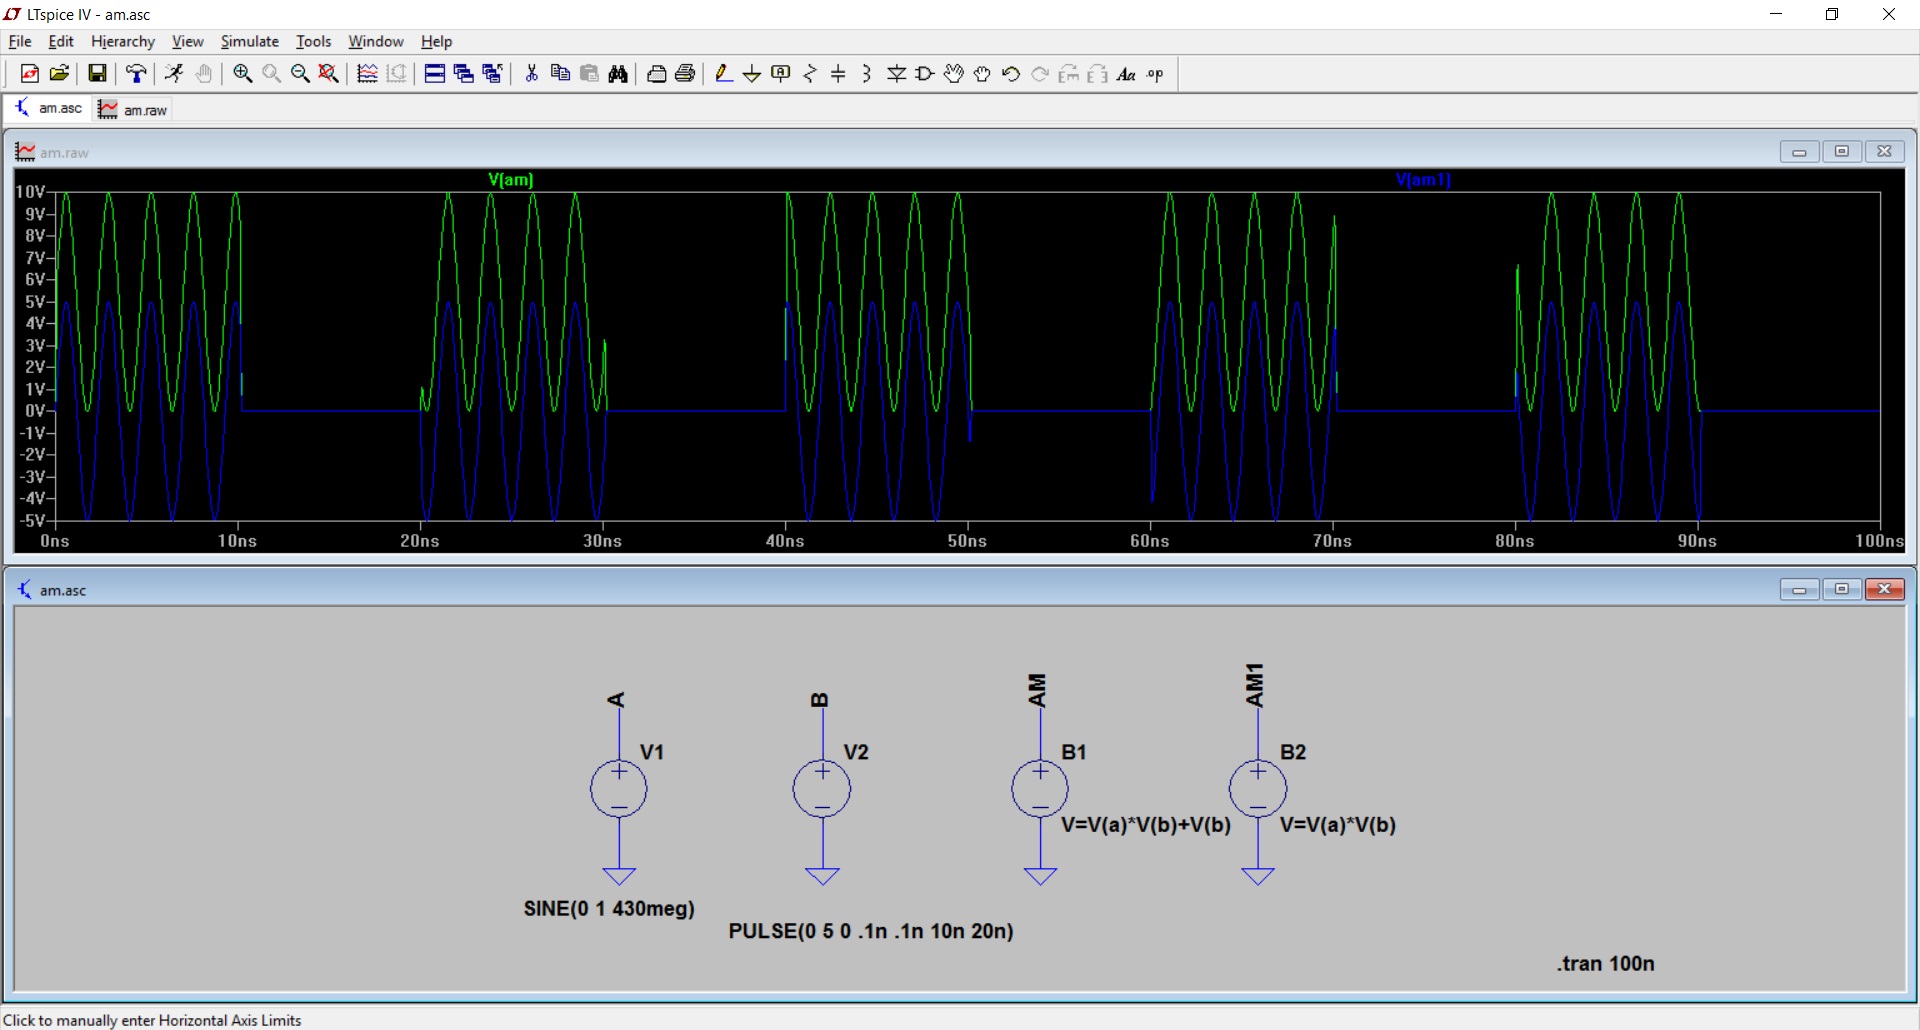
Task: Open the Simulate menu
Action: pyautogui.click(x=250, y=41)
